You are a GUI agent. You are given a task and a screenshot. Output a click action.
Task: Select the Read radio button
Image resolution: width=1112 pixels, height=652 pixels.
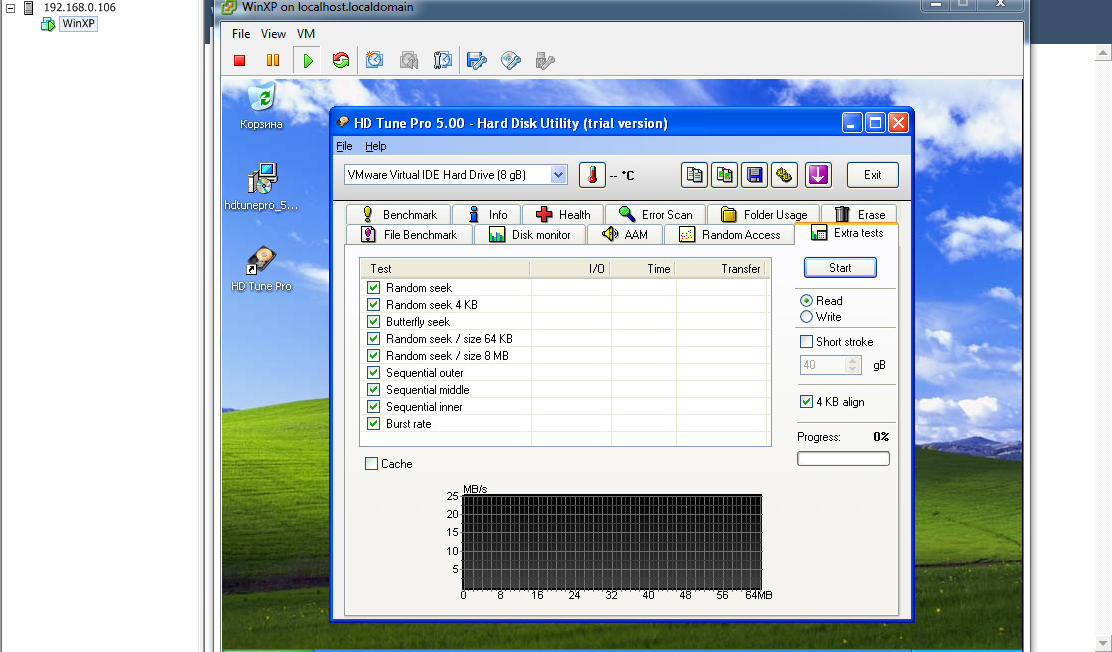[806, 301]
